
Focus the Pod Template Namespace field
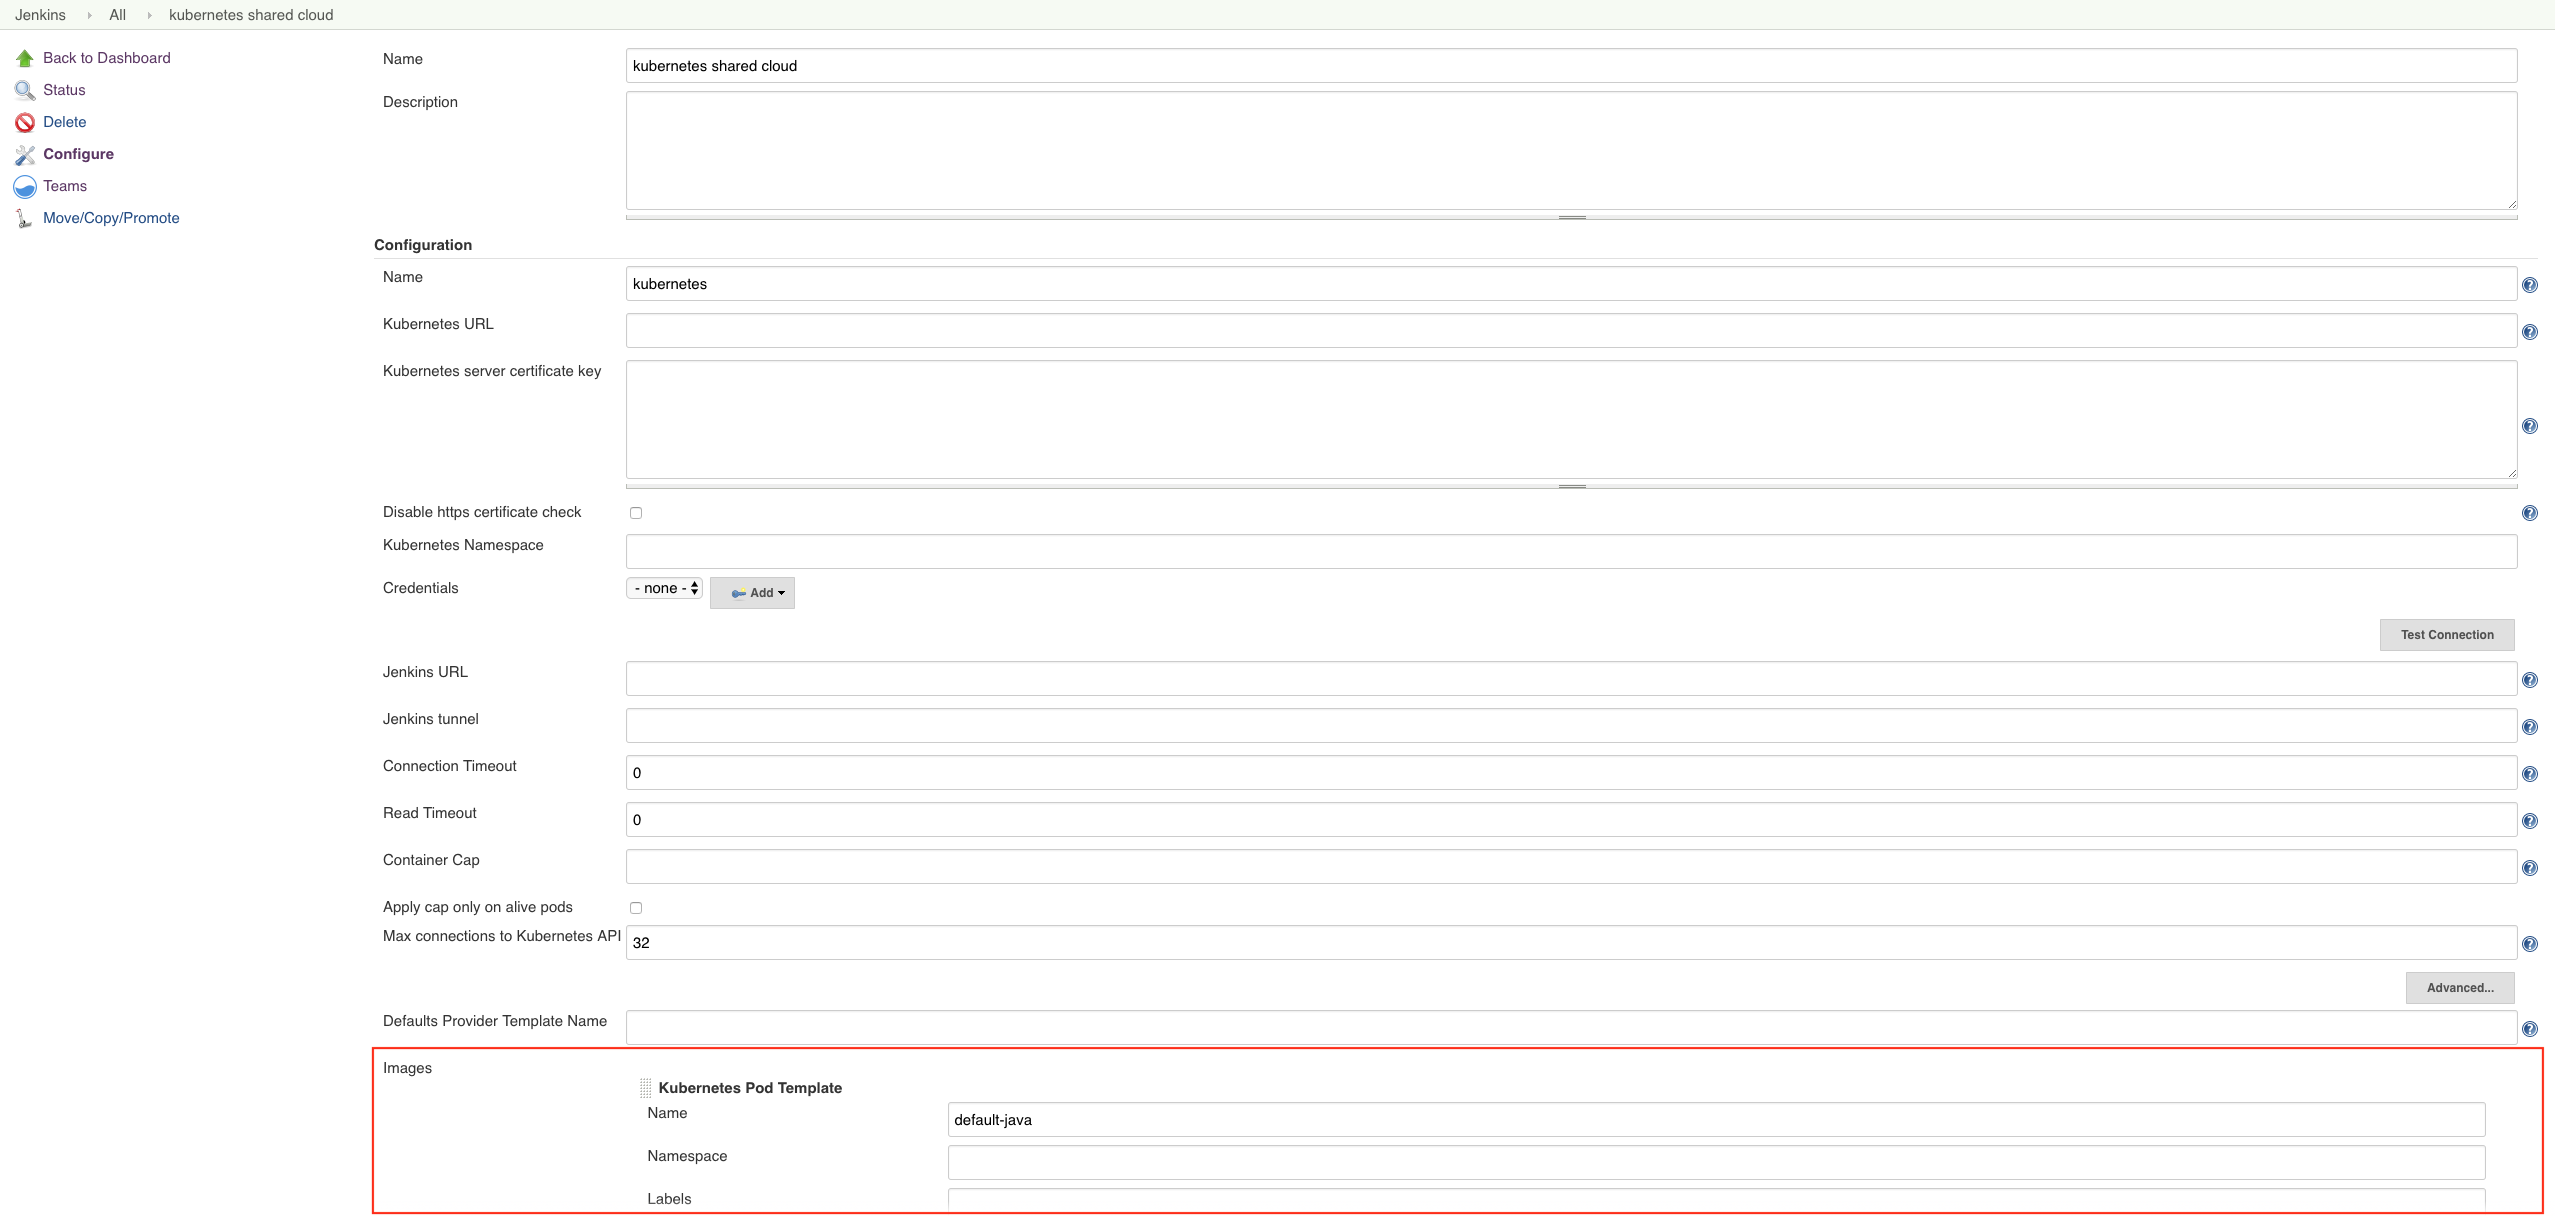pos(1716,1163)
